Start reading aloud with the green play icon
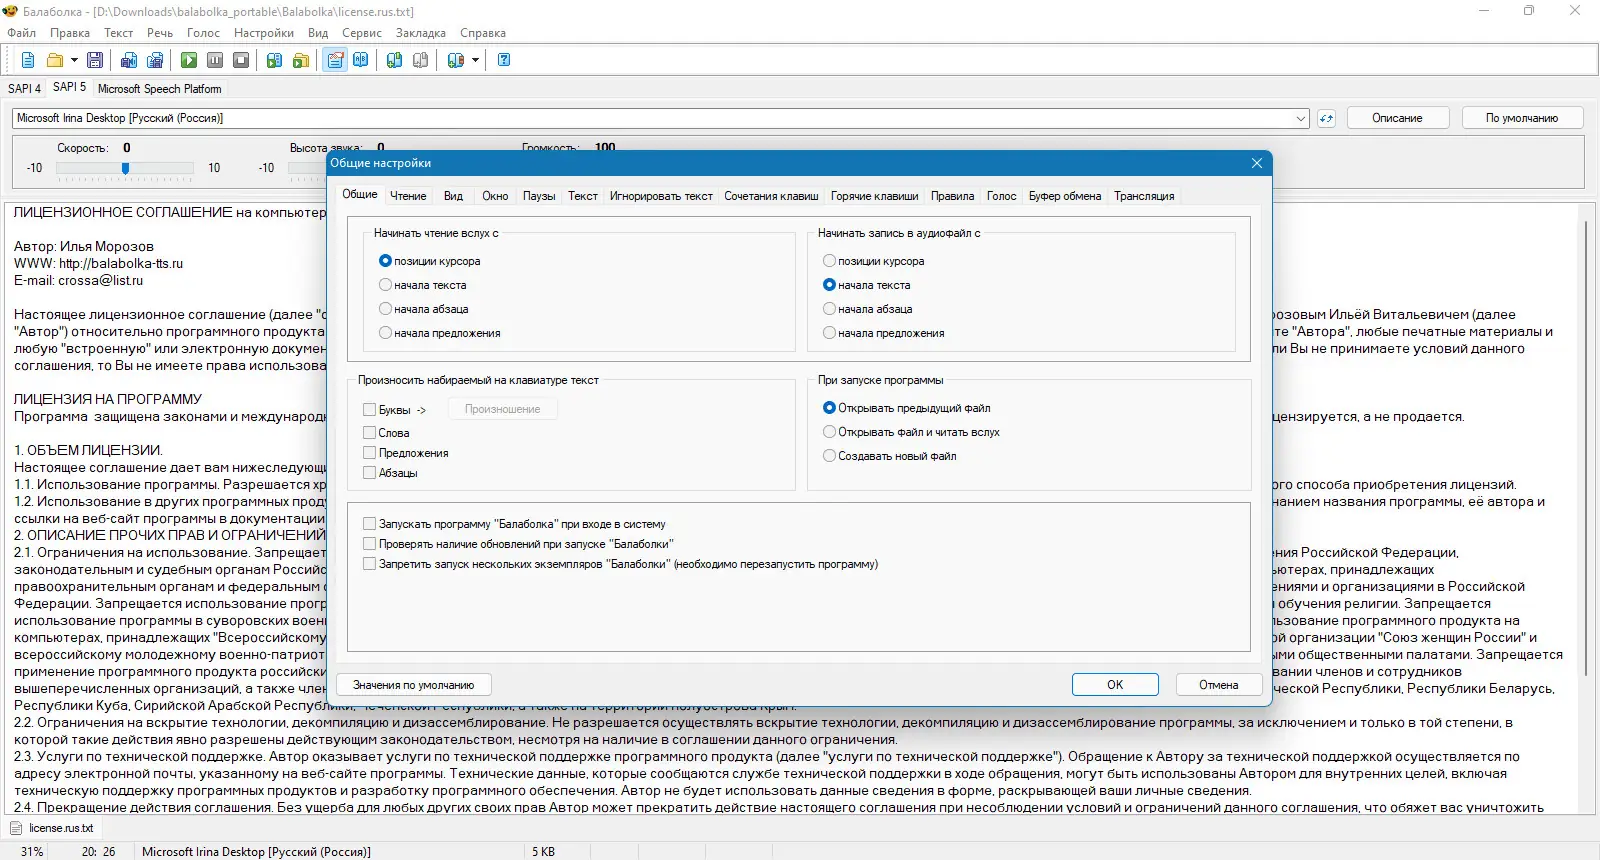The height and width of the screenshot is (860, 1600). (x=189, y=60)
